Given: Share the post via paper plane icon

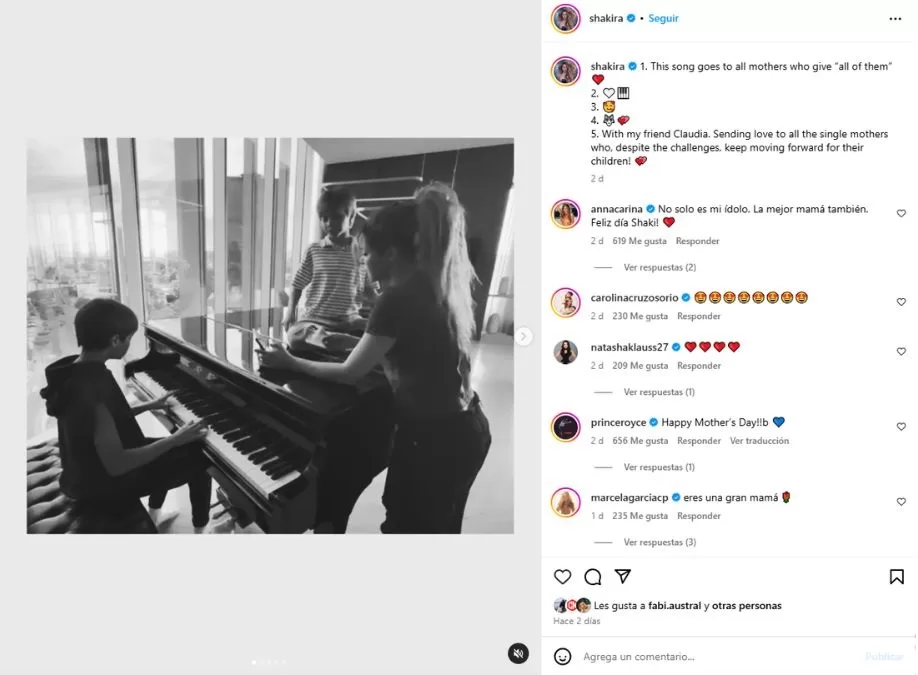Looking at the screenshot, I should pyautogui.click(x=622, y=577).
